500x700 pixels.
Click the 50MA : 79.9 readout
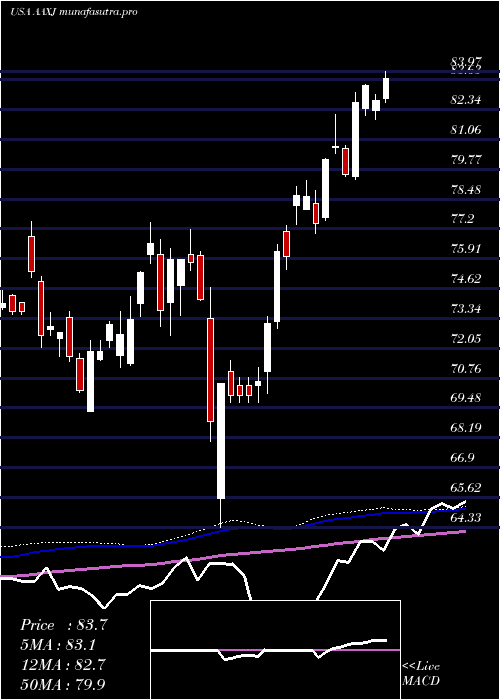tap(64, 684)
